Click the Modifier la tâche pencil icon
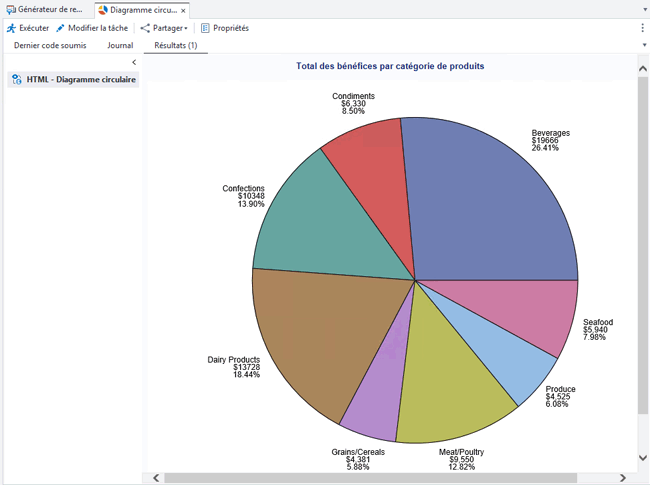Screen dimensions: 650x485 point(61,28)
